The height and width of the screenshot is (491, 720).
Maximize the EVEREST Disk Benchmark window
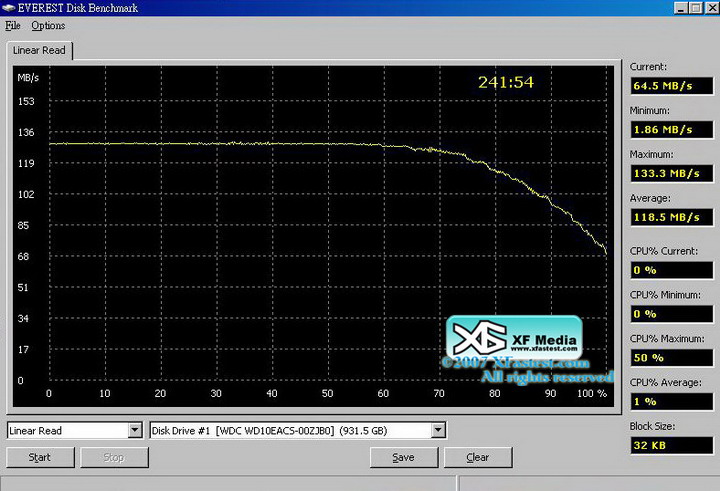pyautogui.click(x=696, y=8)
